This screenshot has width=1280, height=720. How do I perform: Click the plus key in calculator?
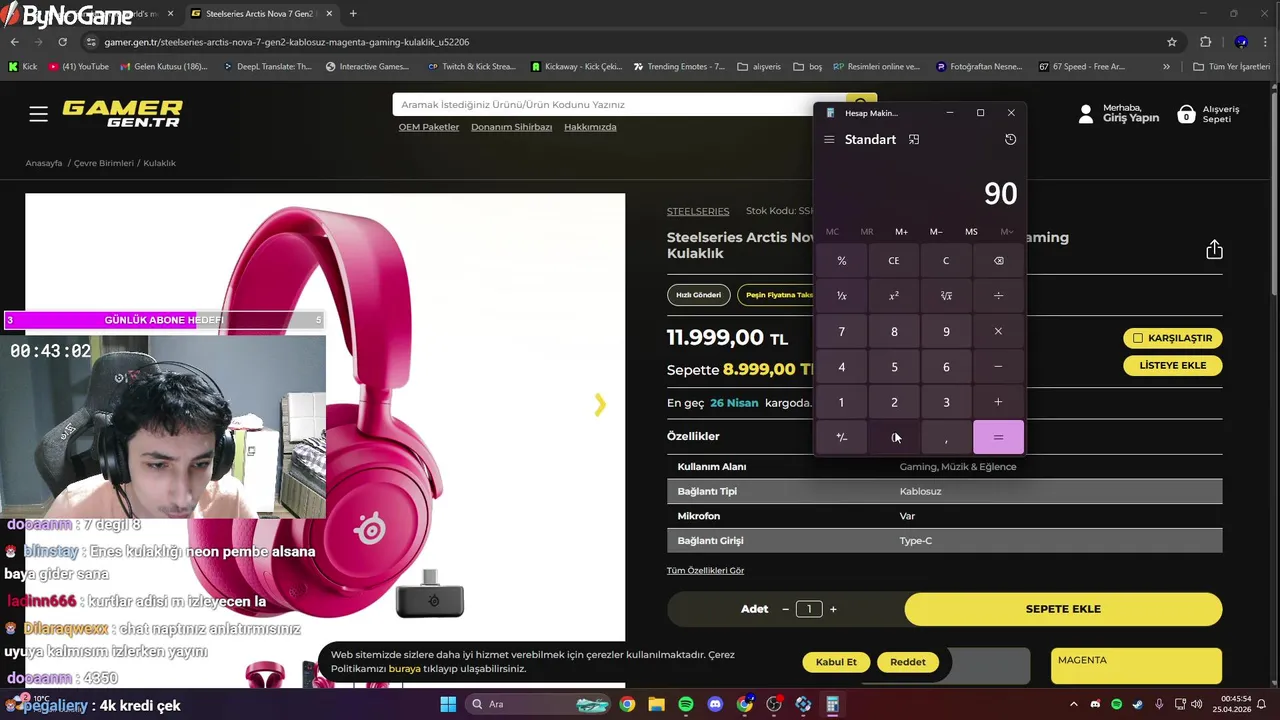click(x=998, y=402)
